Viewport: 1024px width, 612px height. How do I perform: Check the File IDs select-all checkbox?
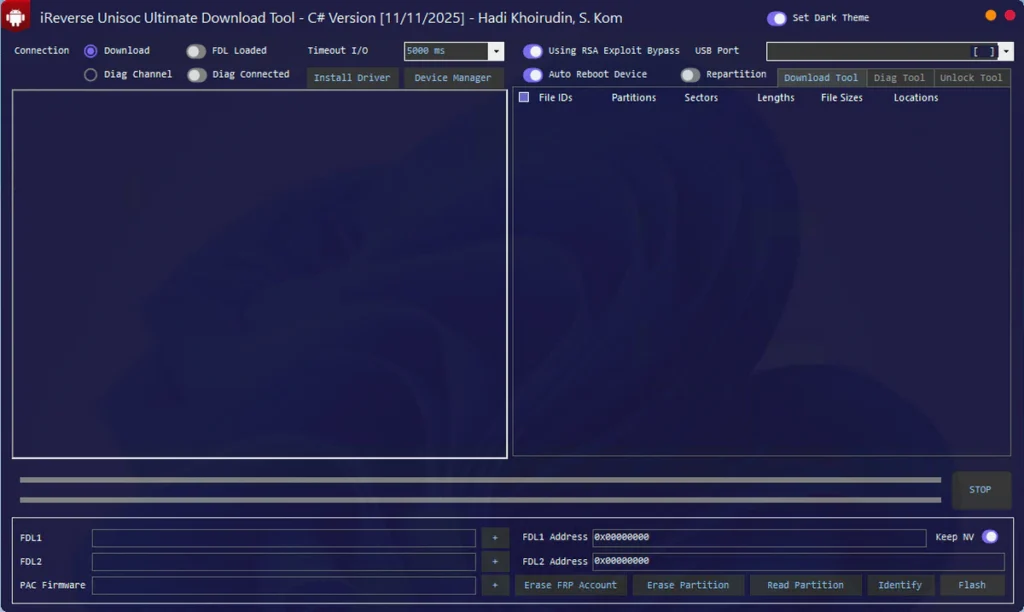pyautogui.click(x=524, y=98)
